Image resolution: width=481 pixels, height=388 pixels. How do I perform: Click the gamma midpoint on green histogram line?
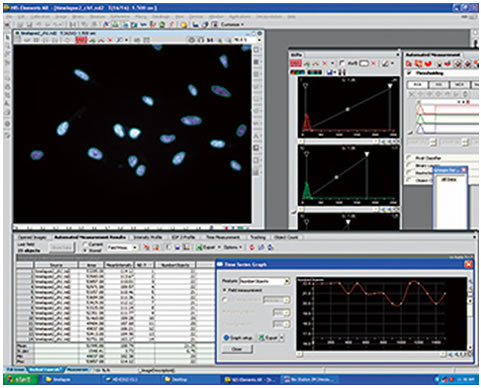[336, 177]
